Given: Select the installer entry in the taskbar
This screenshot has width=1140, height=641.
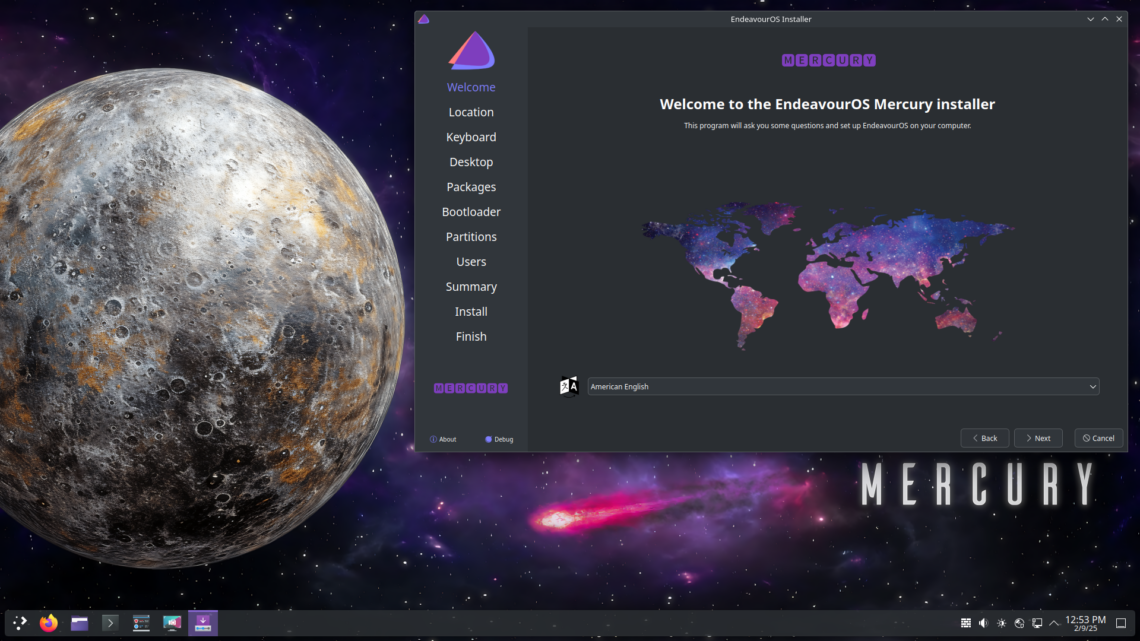Looking at the screenshot, I should [203, 623].
